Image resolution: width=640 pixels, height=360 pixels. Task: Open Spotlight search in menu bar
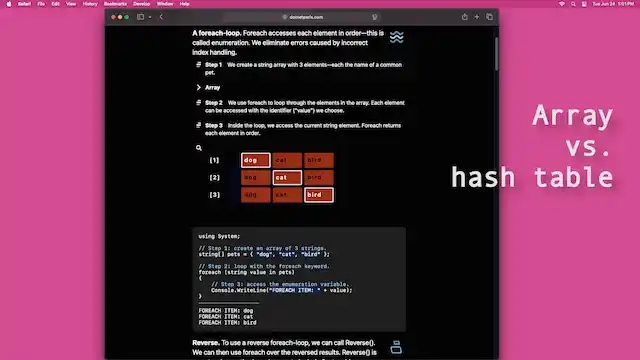[x=573, y=4]
